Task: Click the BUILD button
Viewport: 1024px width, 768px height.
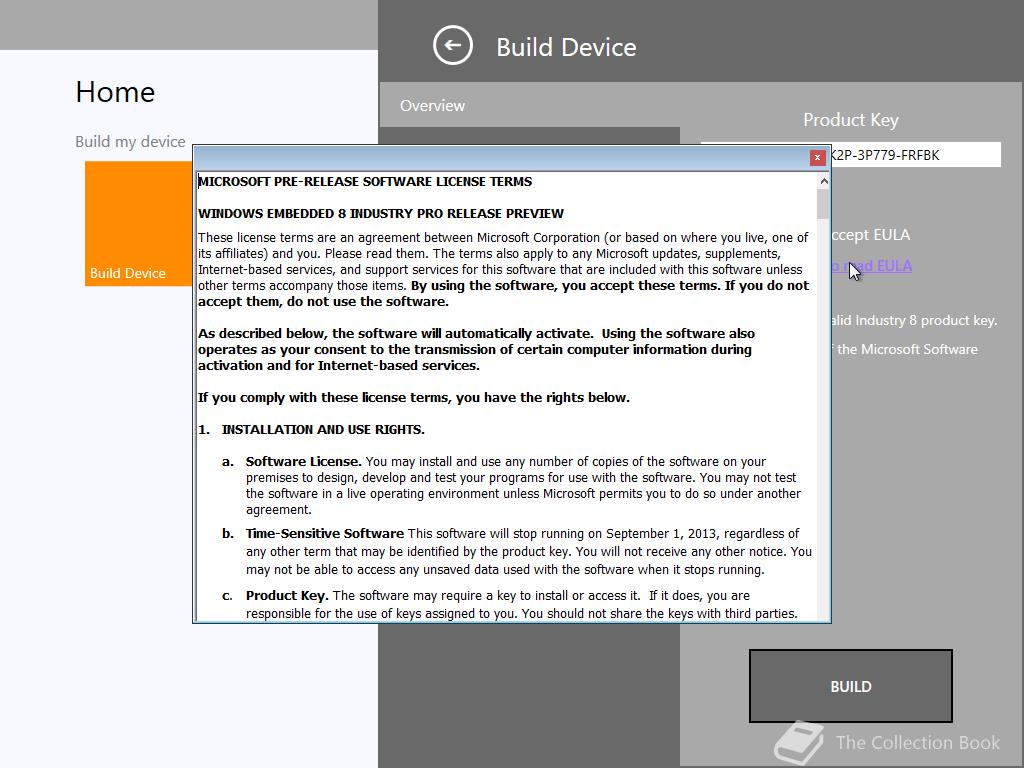Action: coord(850,686)
